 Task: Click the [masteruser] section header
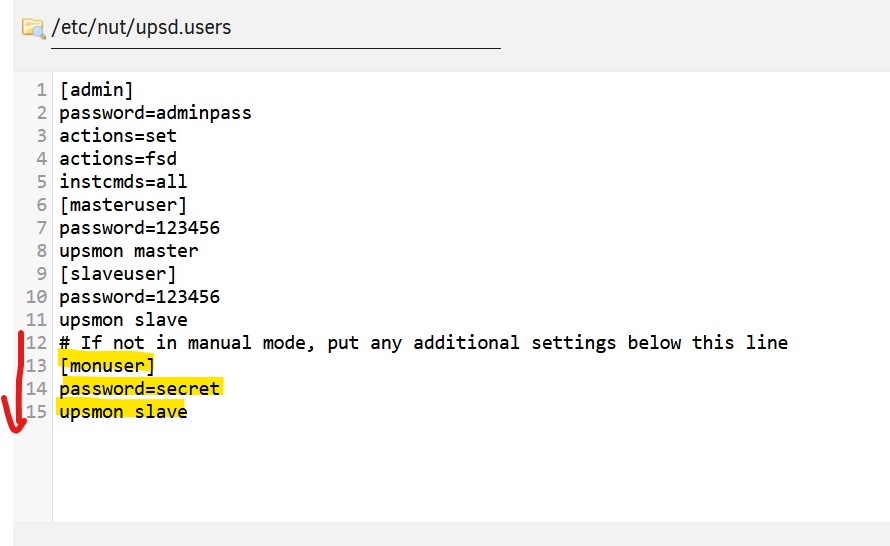tap(123, 205)
